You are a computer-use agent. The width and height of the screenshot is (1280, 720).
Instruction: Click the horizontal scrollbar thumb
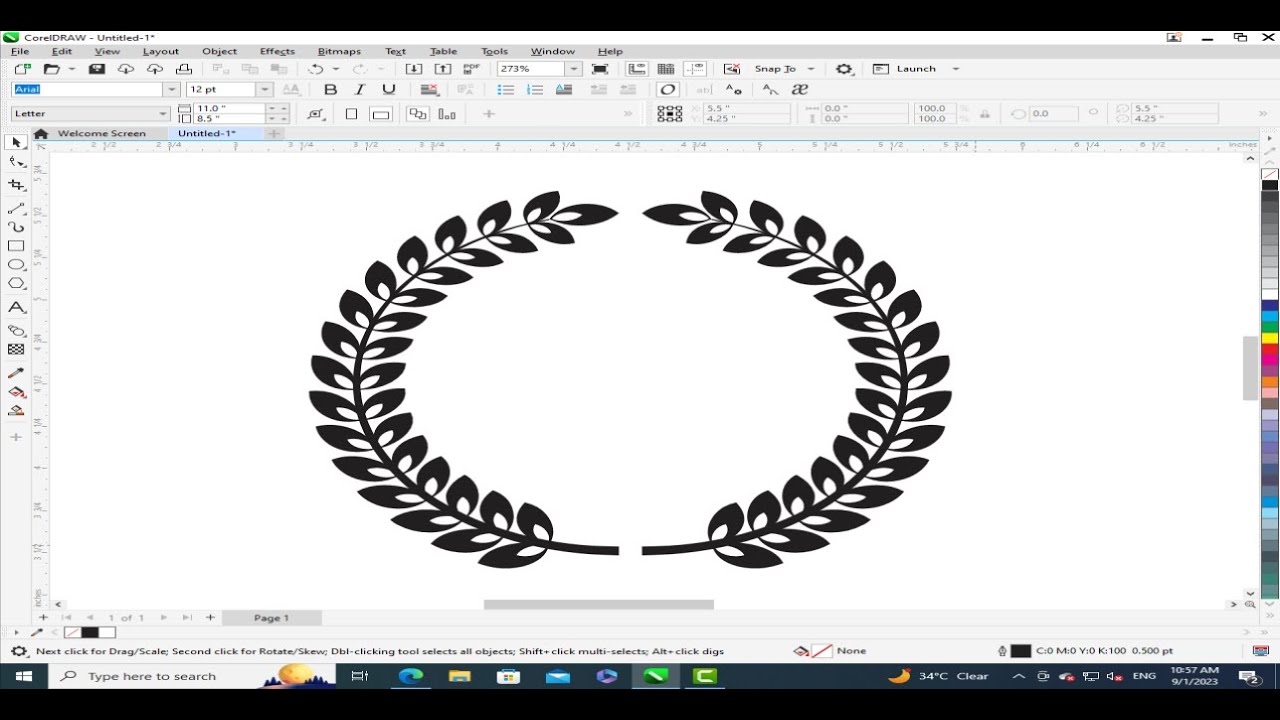(x=598, y=604)
